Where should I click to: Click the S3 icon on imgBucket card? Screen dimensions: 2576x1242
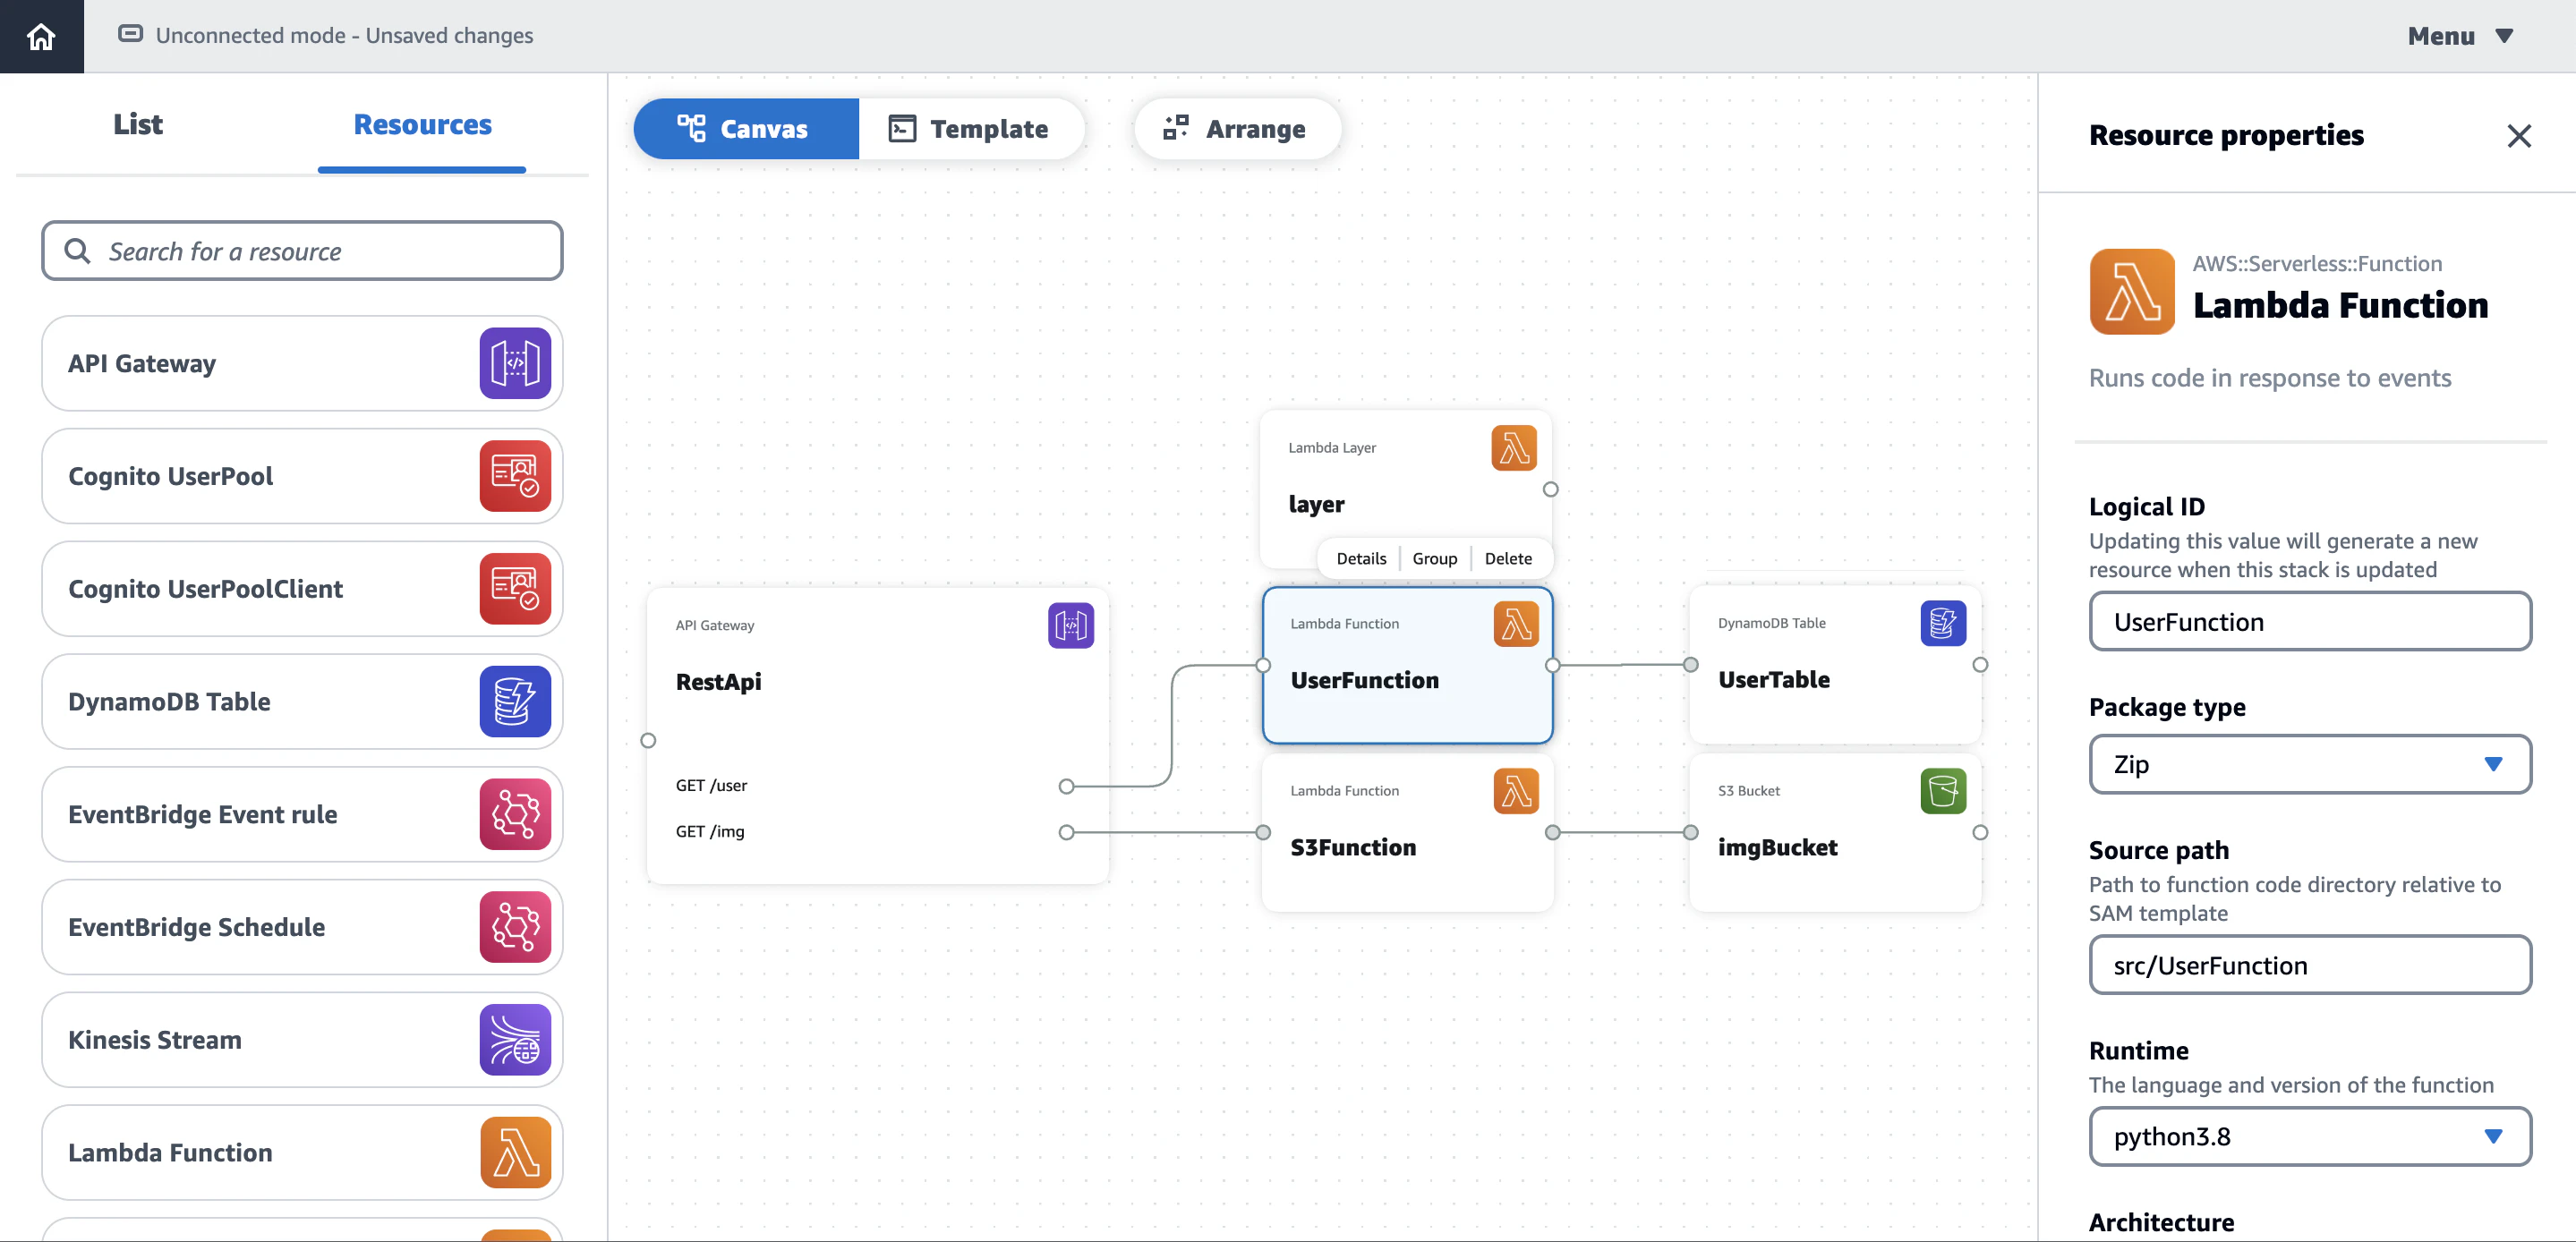click(x=1943, y=791)
